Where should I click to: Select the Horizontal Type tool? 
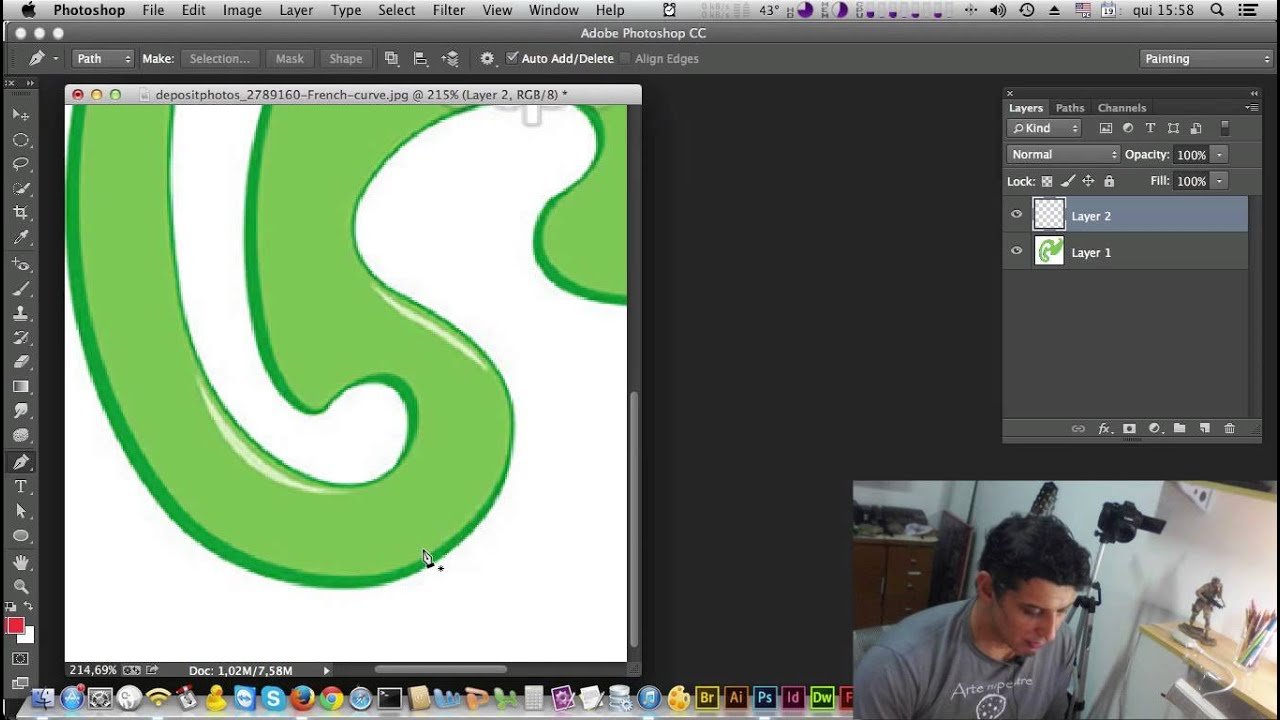[x=22, y=486]
